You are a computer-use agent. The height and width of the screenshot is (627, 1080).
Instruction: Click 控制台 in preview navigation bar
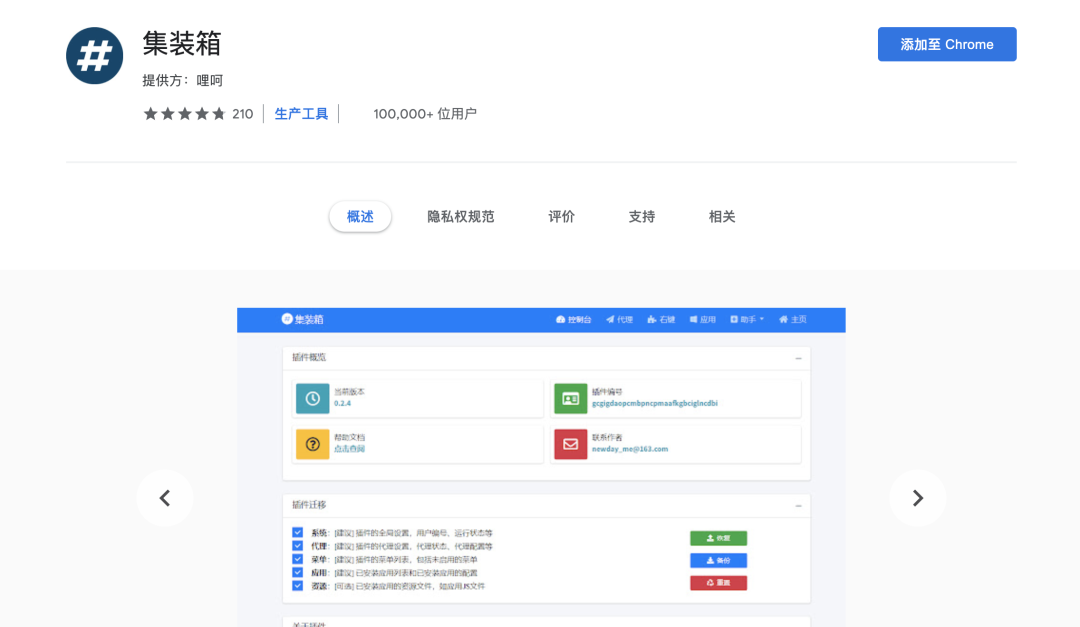(574, 320)
